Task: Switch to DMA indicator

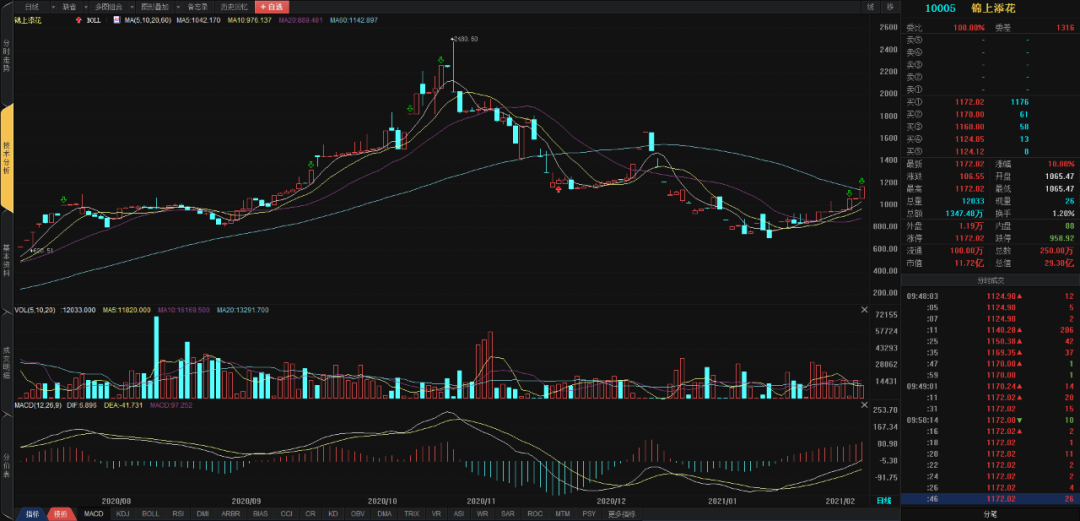Action: pos(385,514)
